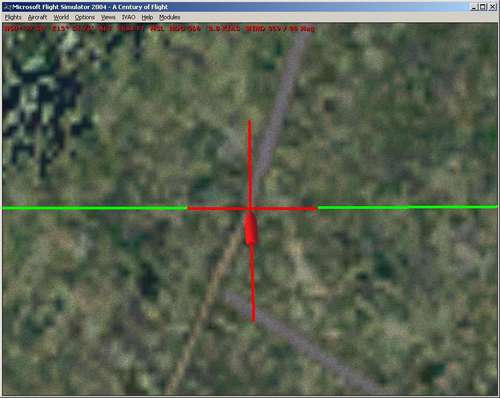Open the IVAO menu
Image resolution: width=500 pixels, height=398 pixels.
click(128, 17)
